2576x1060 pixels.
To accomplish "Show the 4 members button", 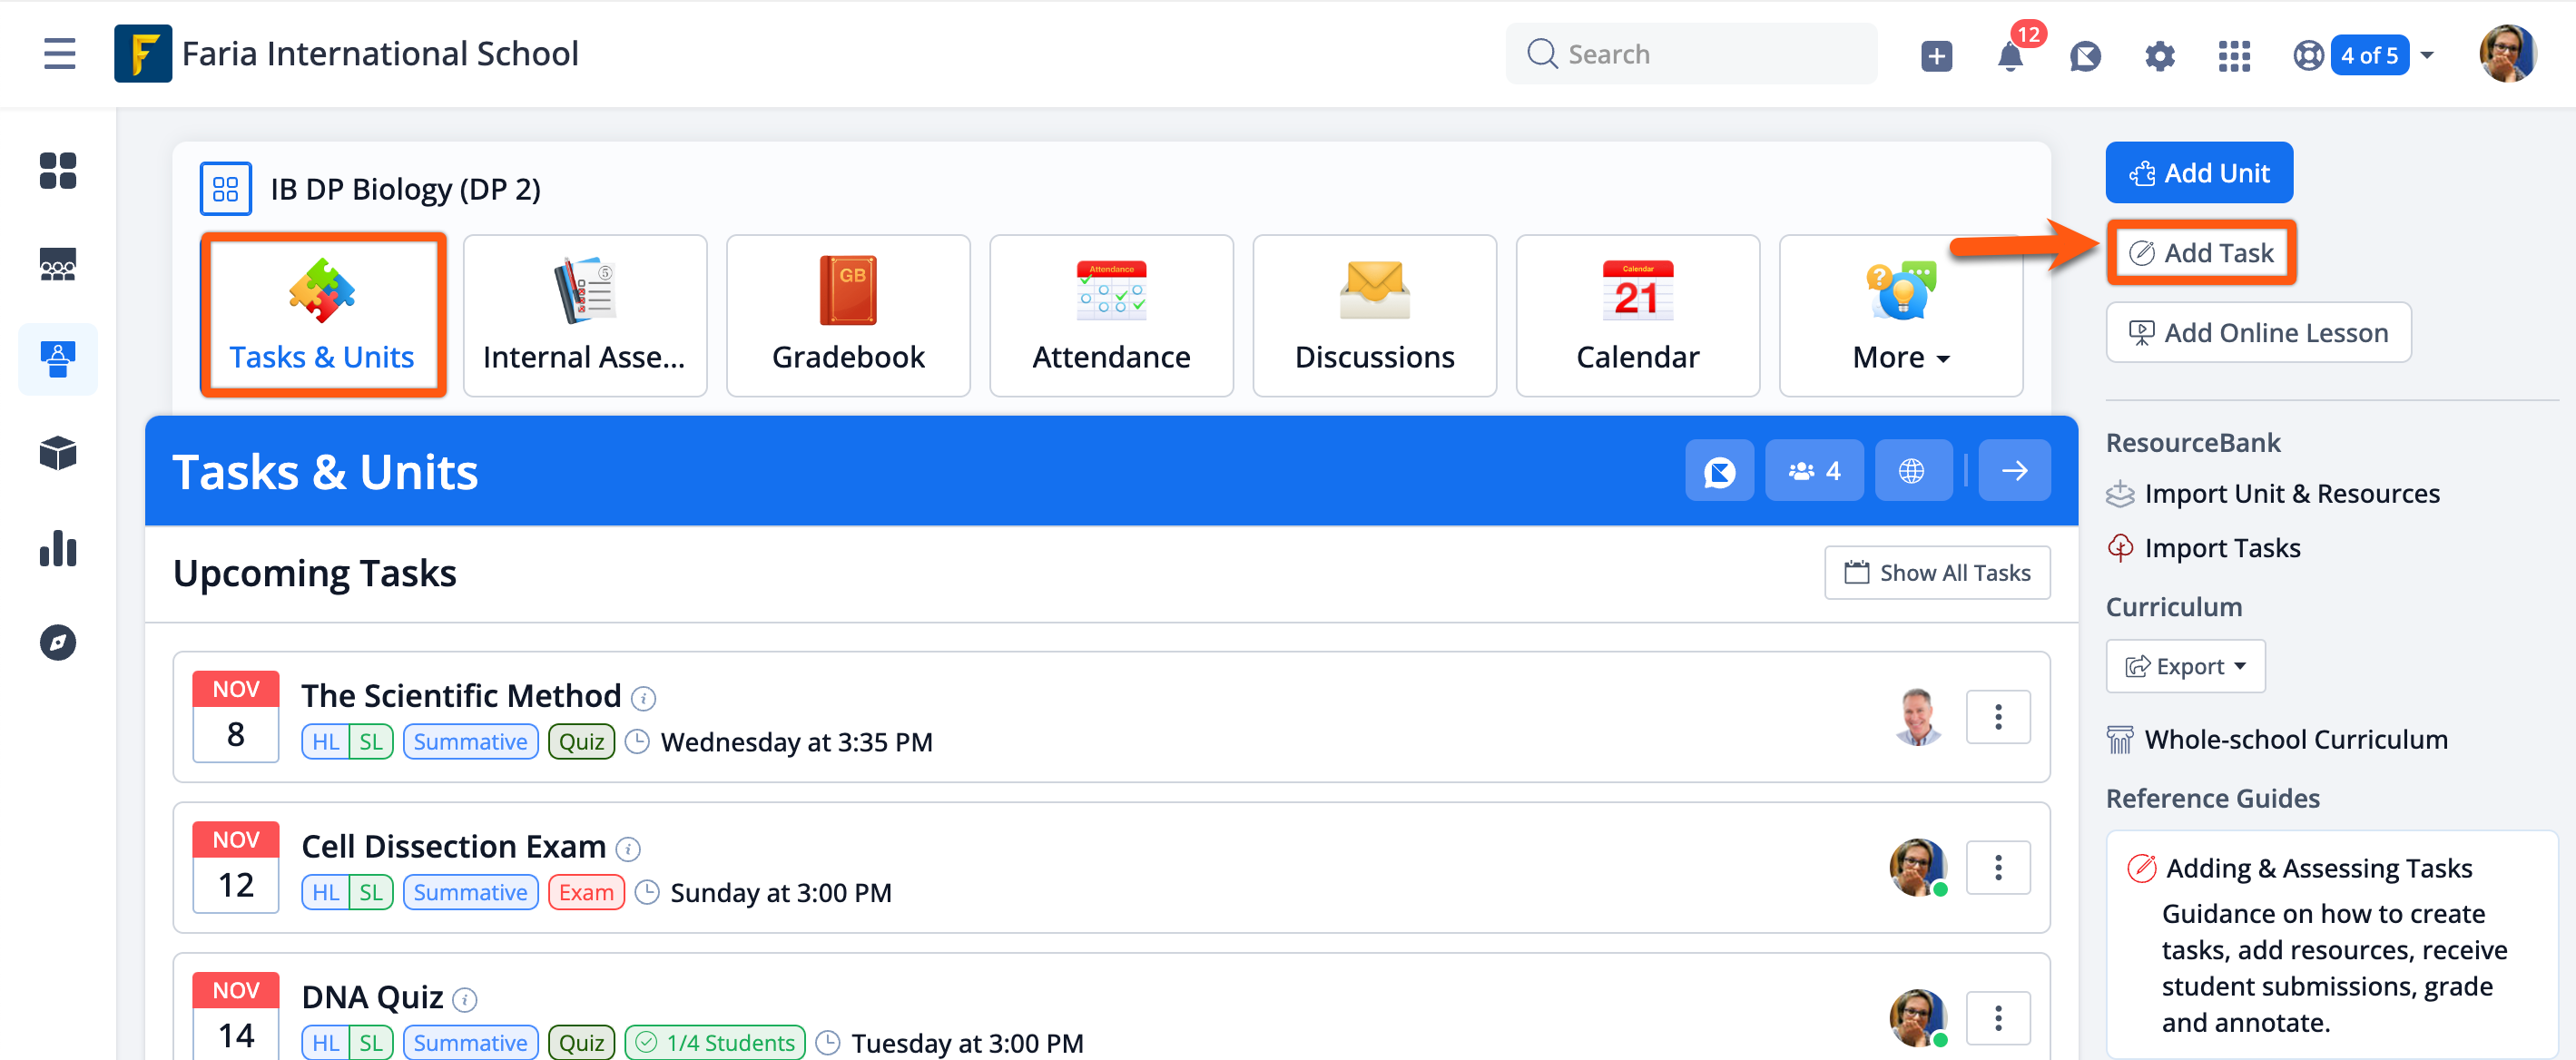I will coord(1814,470).
